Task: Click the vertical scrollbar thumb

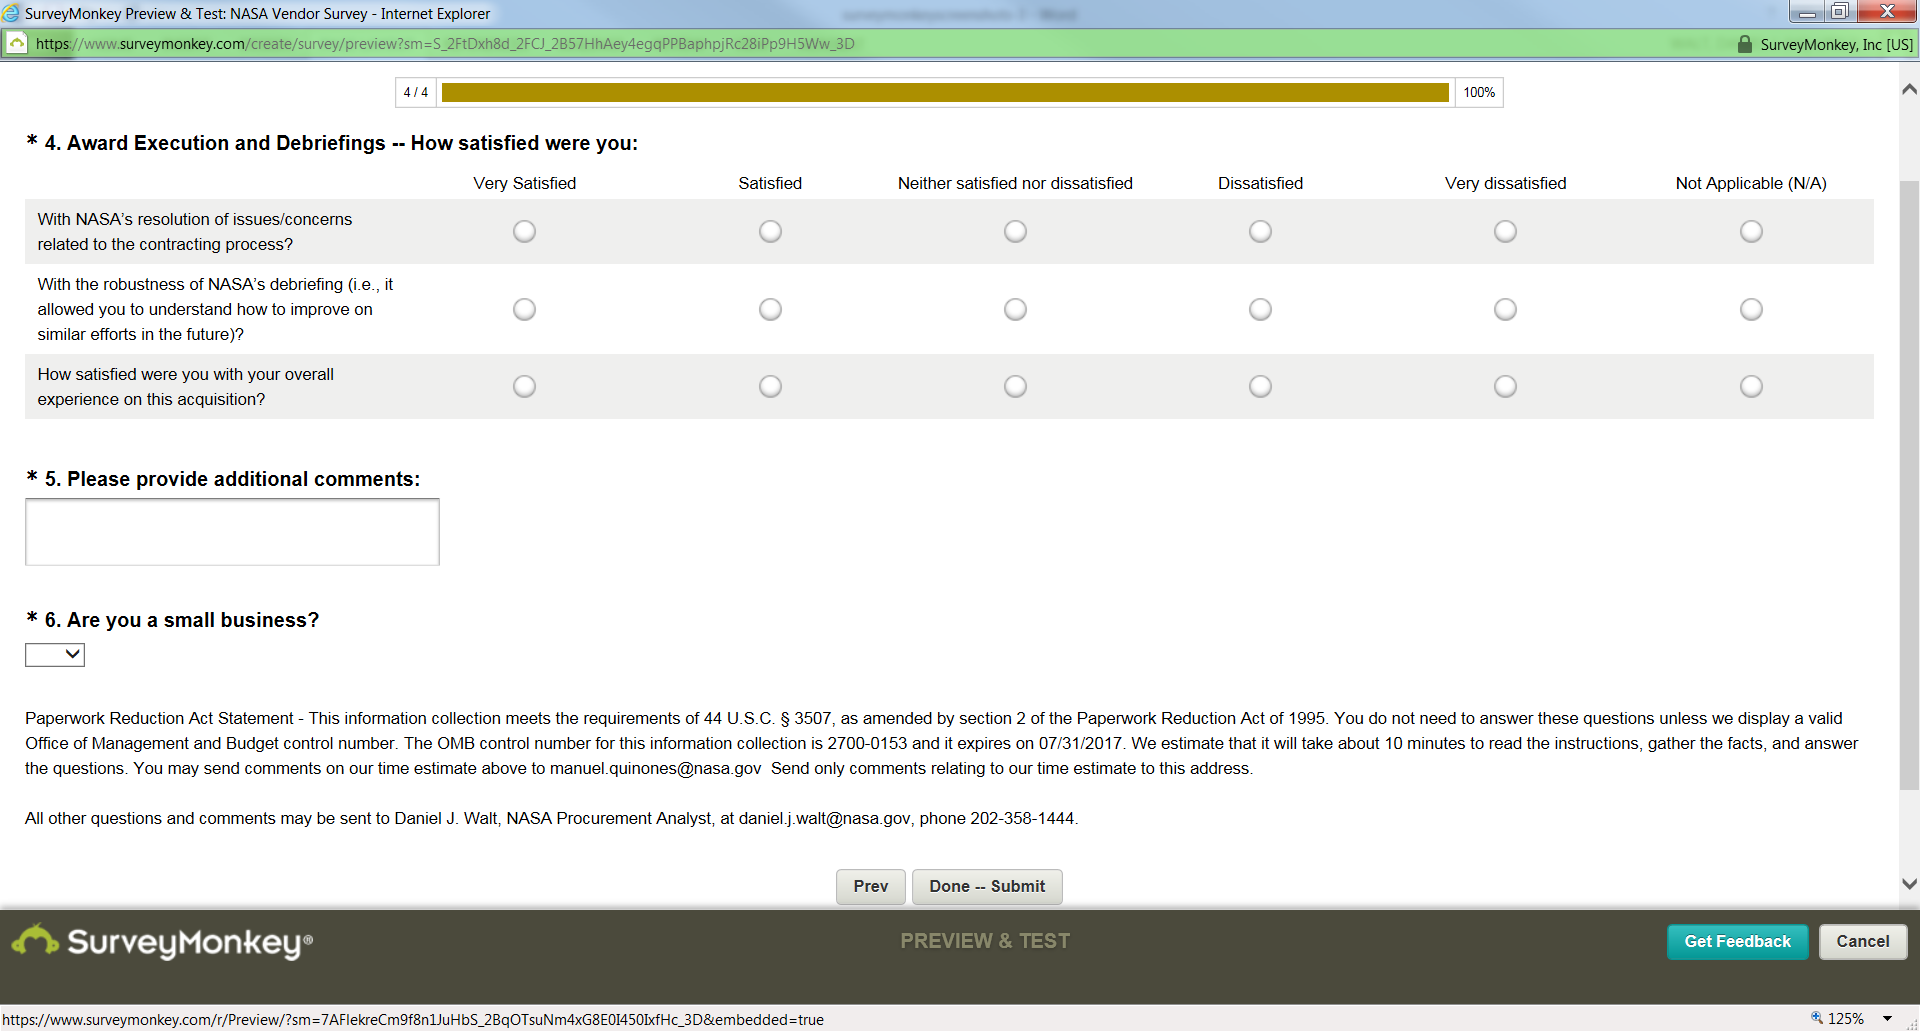Action: 1909,485
